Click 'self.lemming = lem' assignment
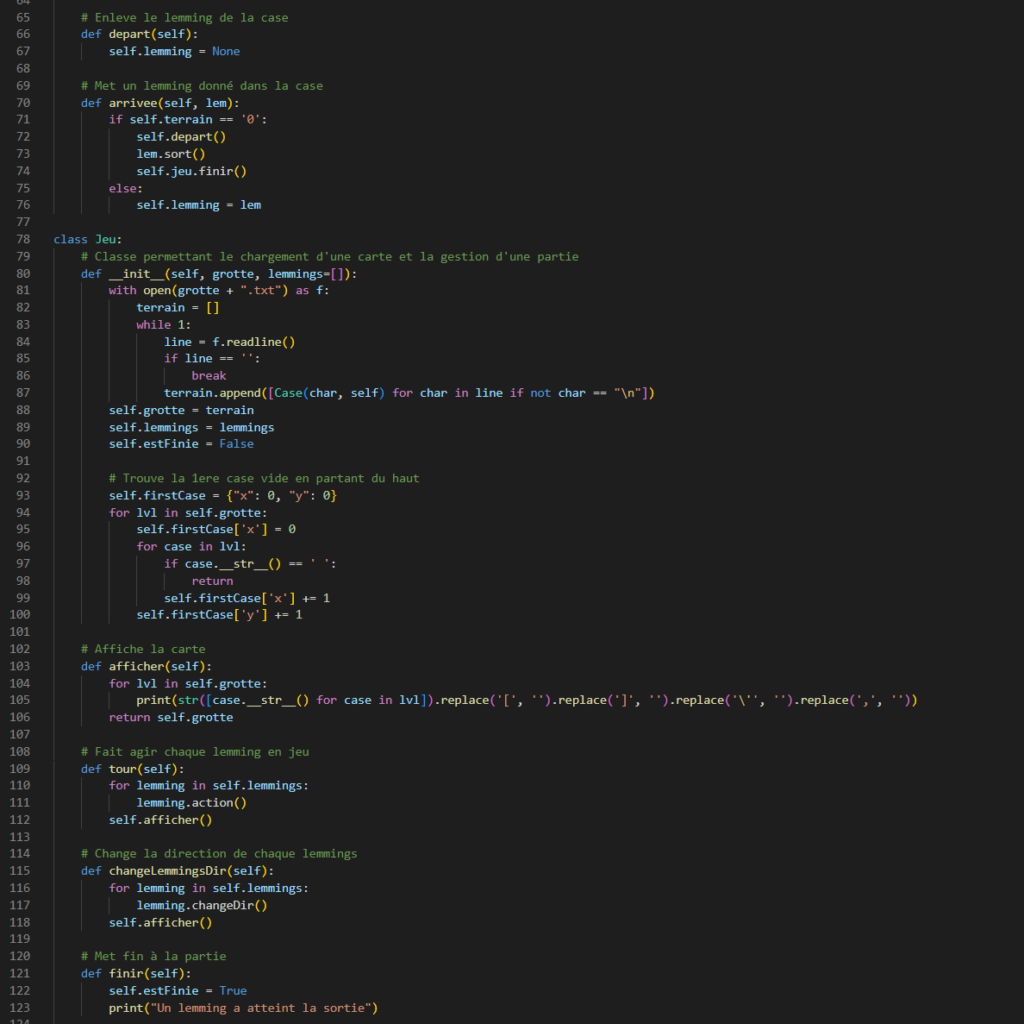Image resolution: width=1024 pixels, height=1024 pixels. pyautogui.click(x=199, y=205)
